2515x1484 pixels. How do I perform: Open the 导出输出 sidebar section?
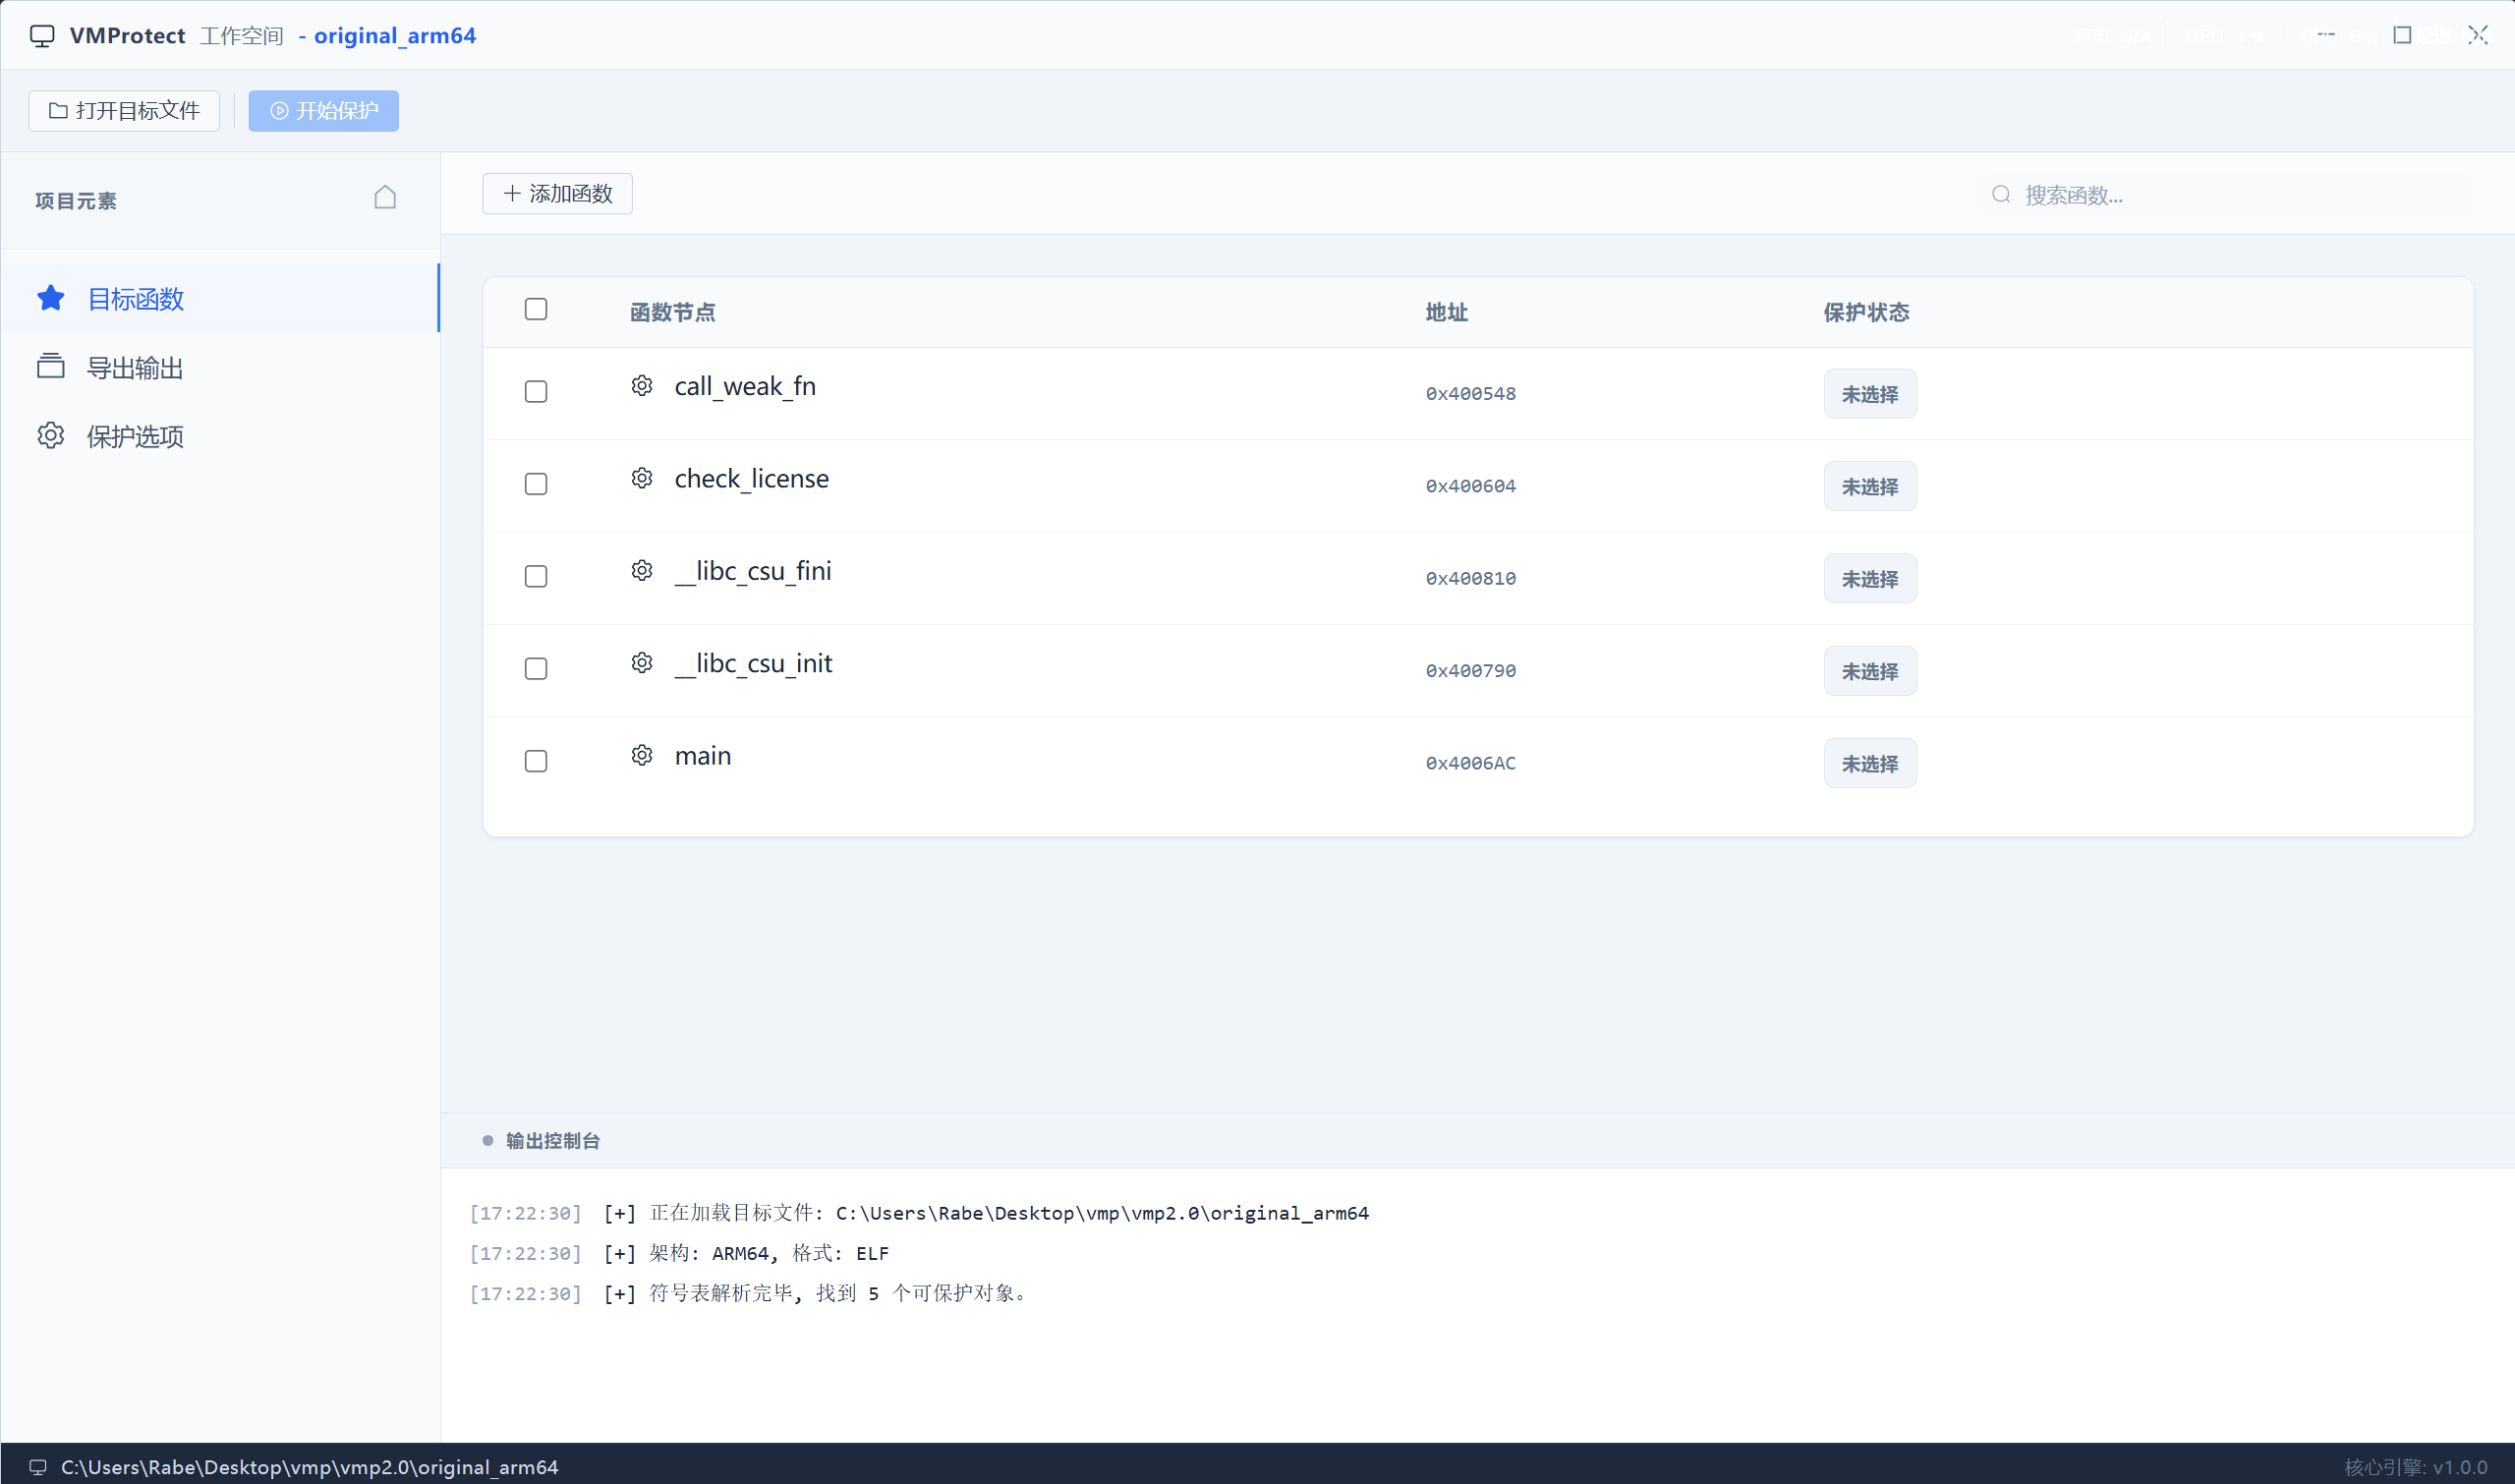(220, 367)
